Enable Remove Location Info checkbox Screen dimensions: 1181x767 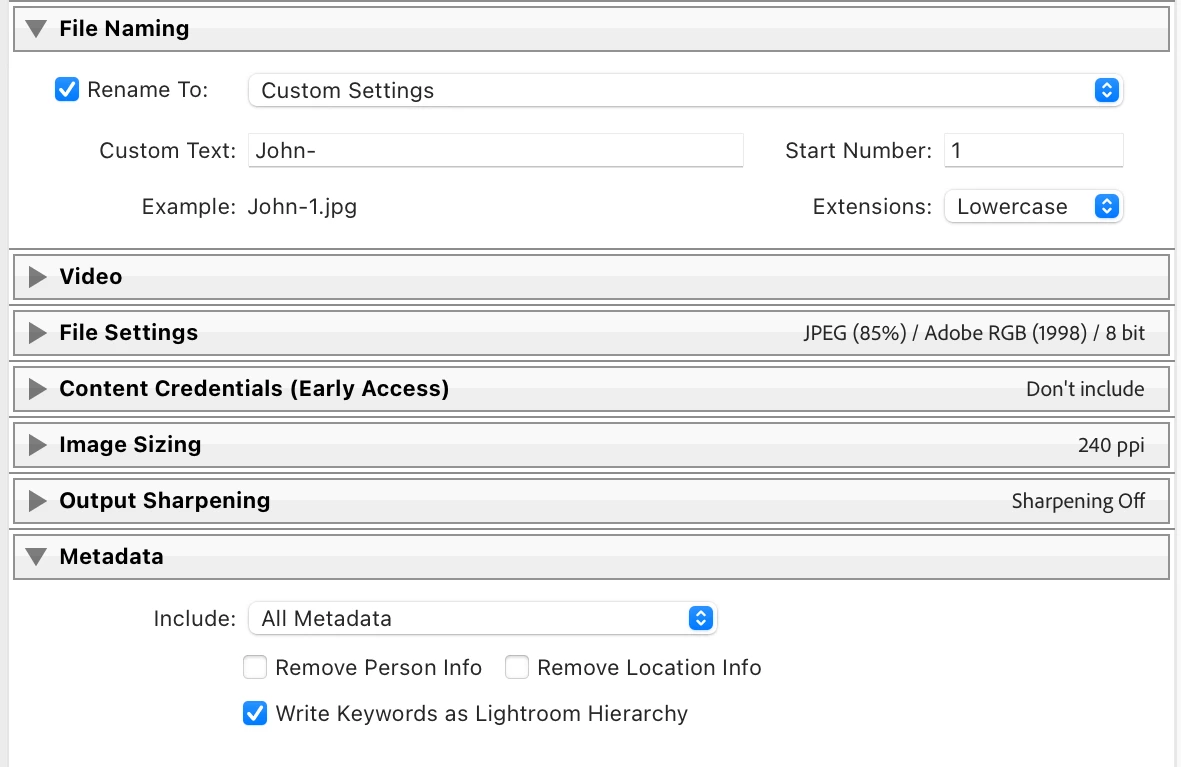click(x=517, y=668)
